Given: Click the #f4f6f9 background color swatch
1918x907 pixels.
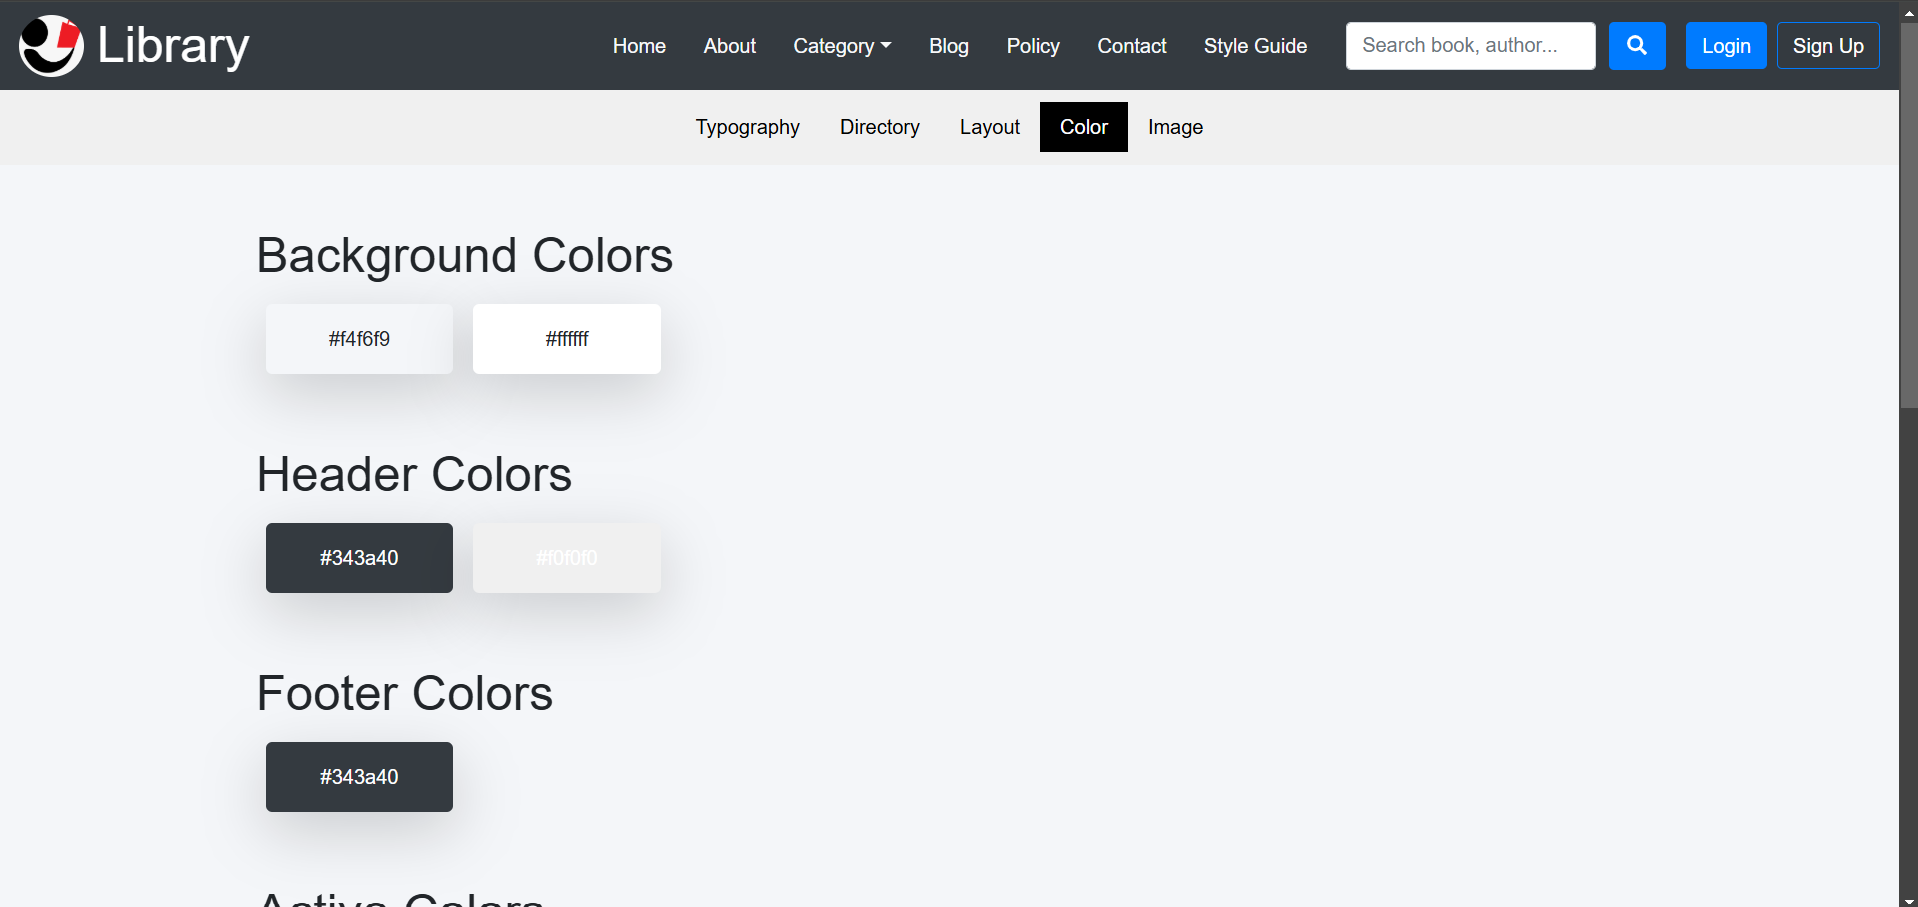Looking at the screenshot, I should tap(359, 339).
